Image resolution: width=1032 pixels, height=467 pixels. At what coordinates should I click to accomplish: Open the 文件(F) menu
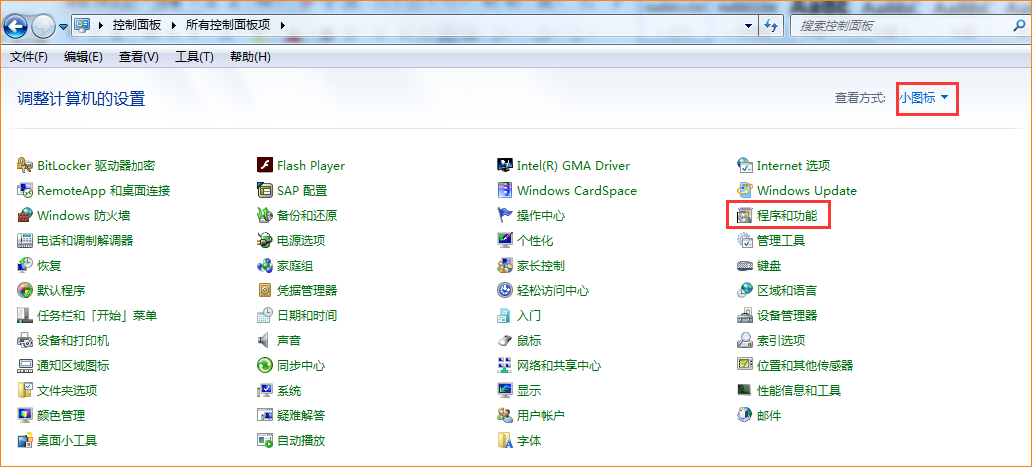tap(29, 57)
